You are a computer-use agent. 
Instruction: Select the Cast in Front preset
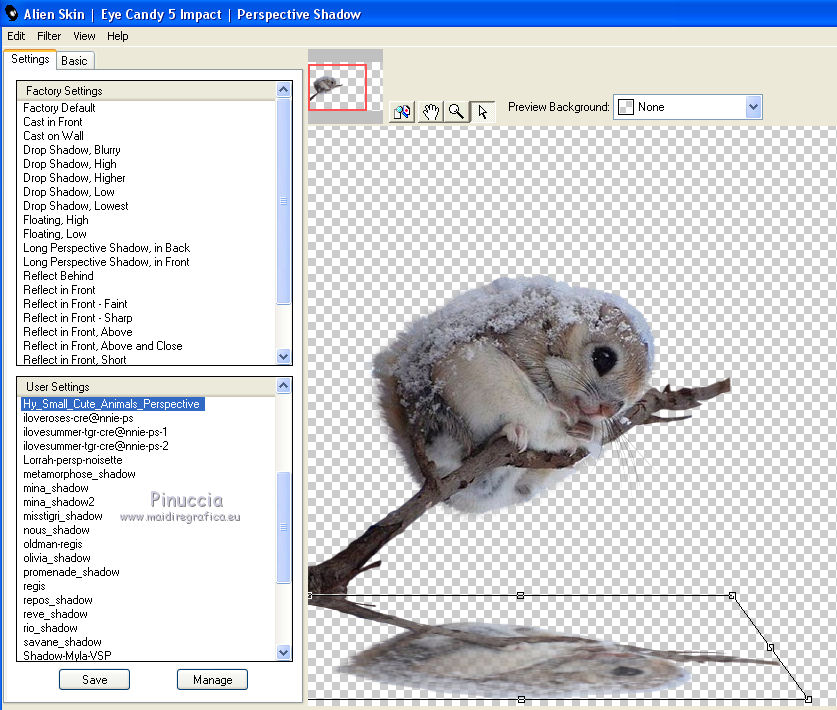[x=53, y=122]
